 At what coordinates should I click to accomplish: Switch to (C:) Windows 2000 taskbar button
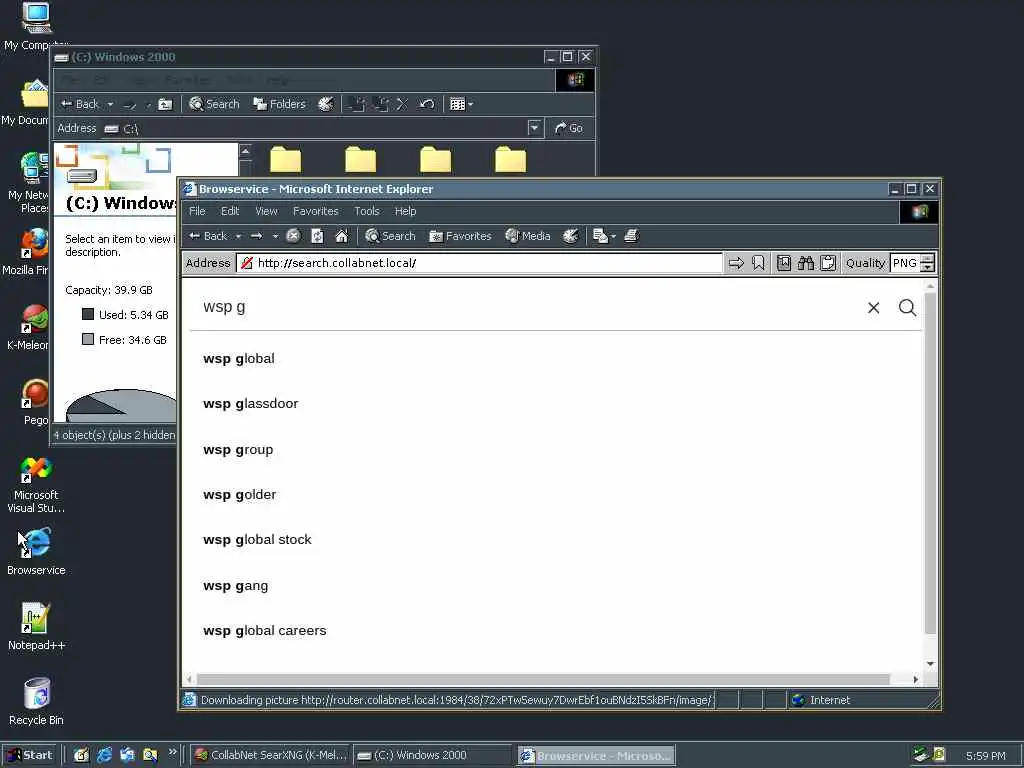[x=434, y=755]
